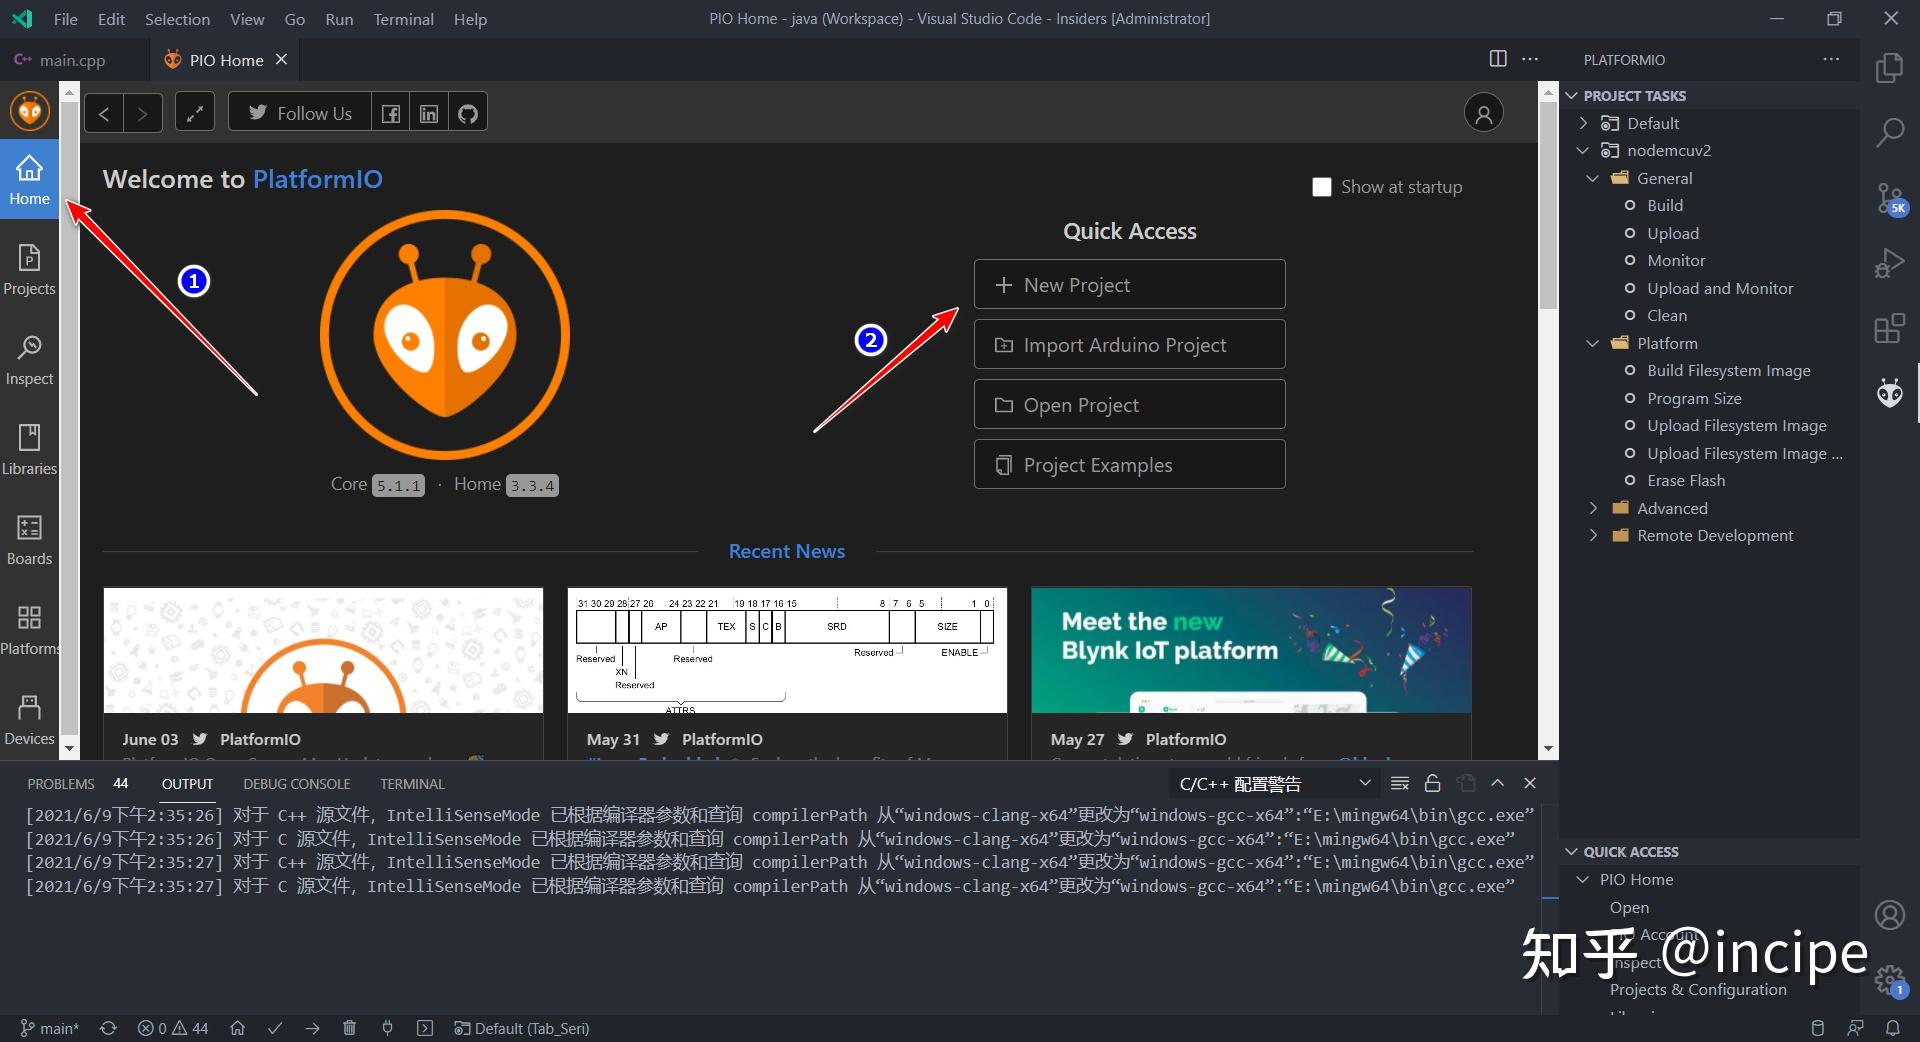Open VS Code Accounts icon in activity bar
Viewport: 1920px width, 1042px height.
click(1889, 914)
